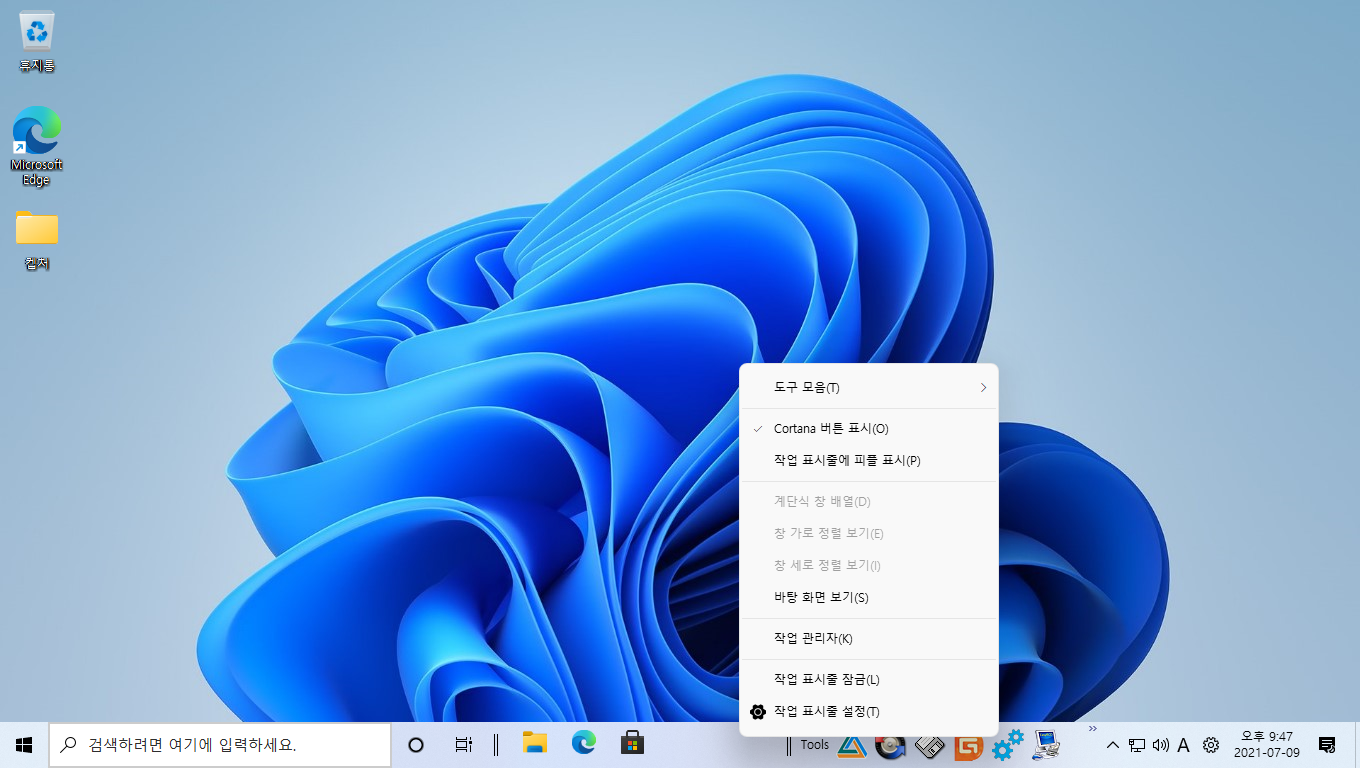The image size is (1360, 768).
Task: Open the 도구 모음(T) submenu
Action: [868, 387]
